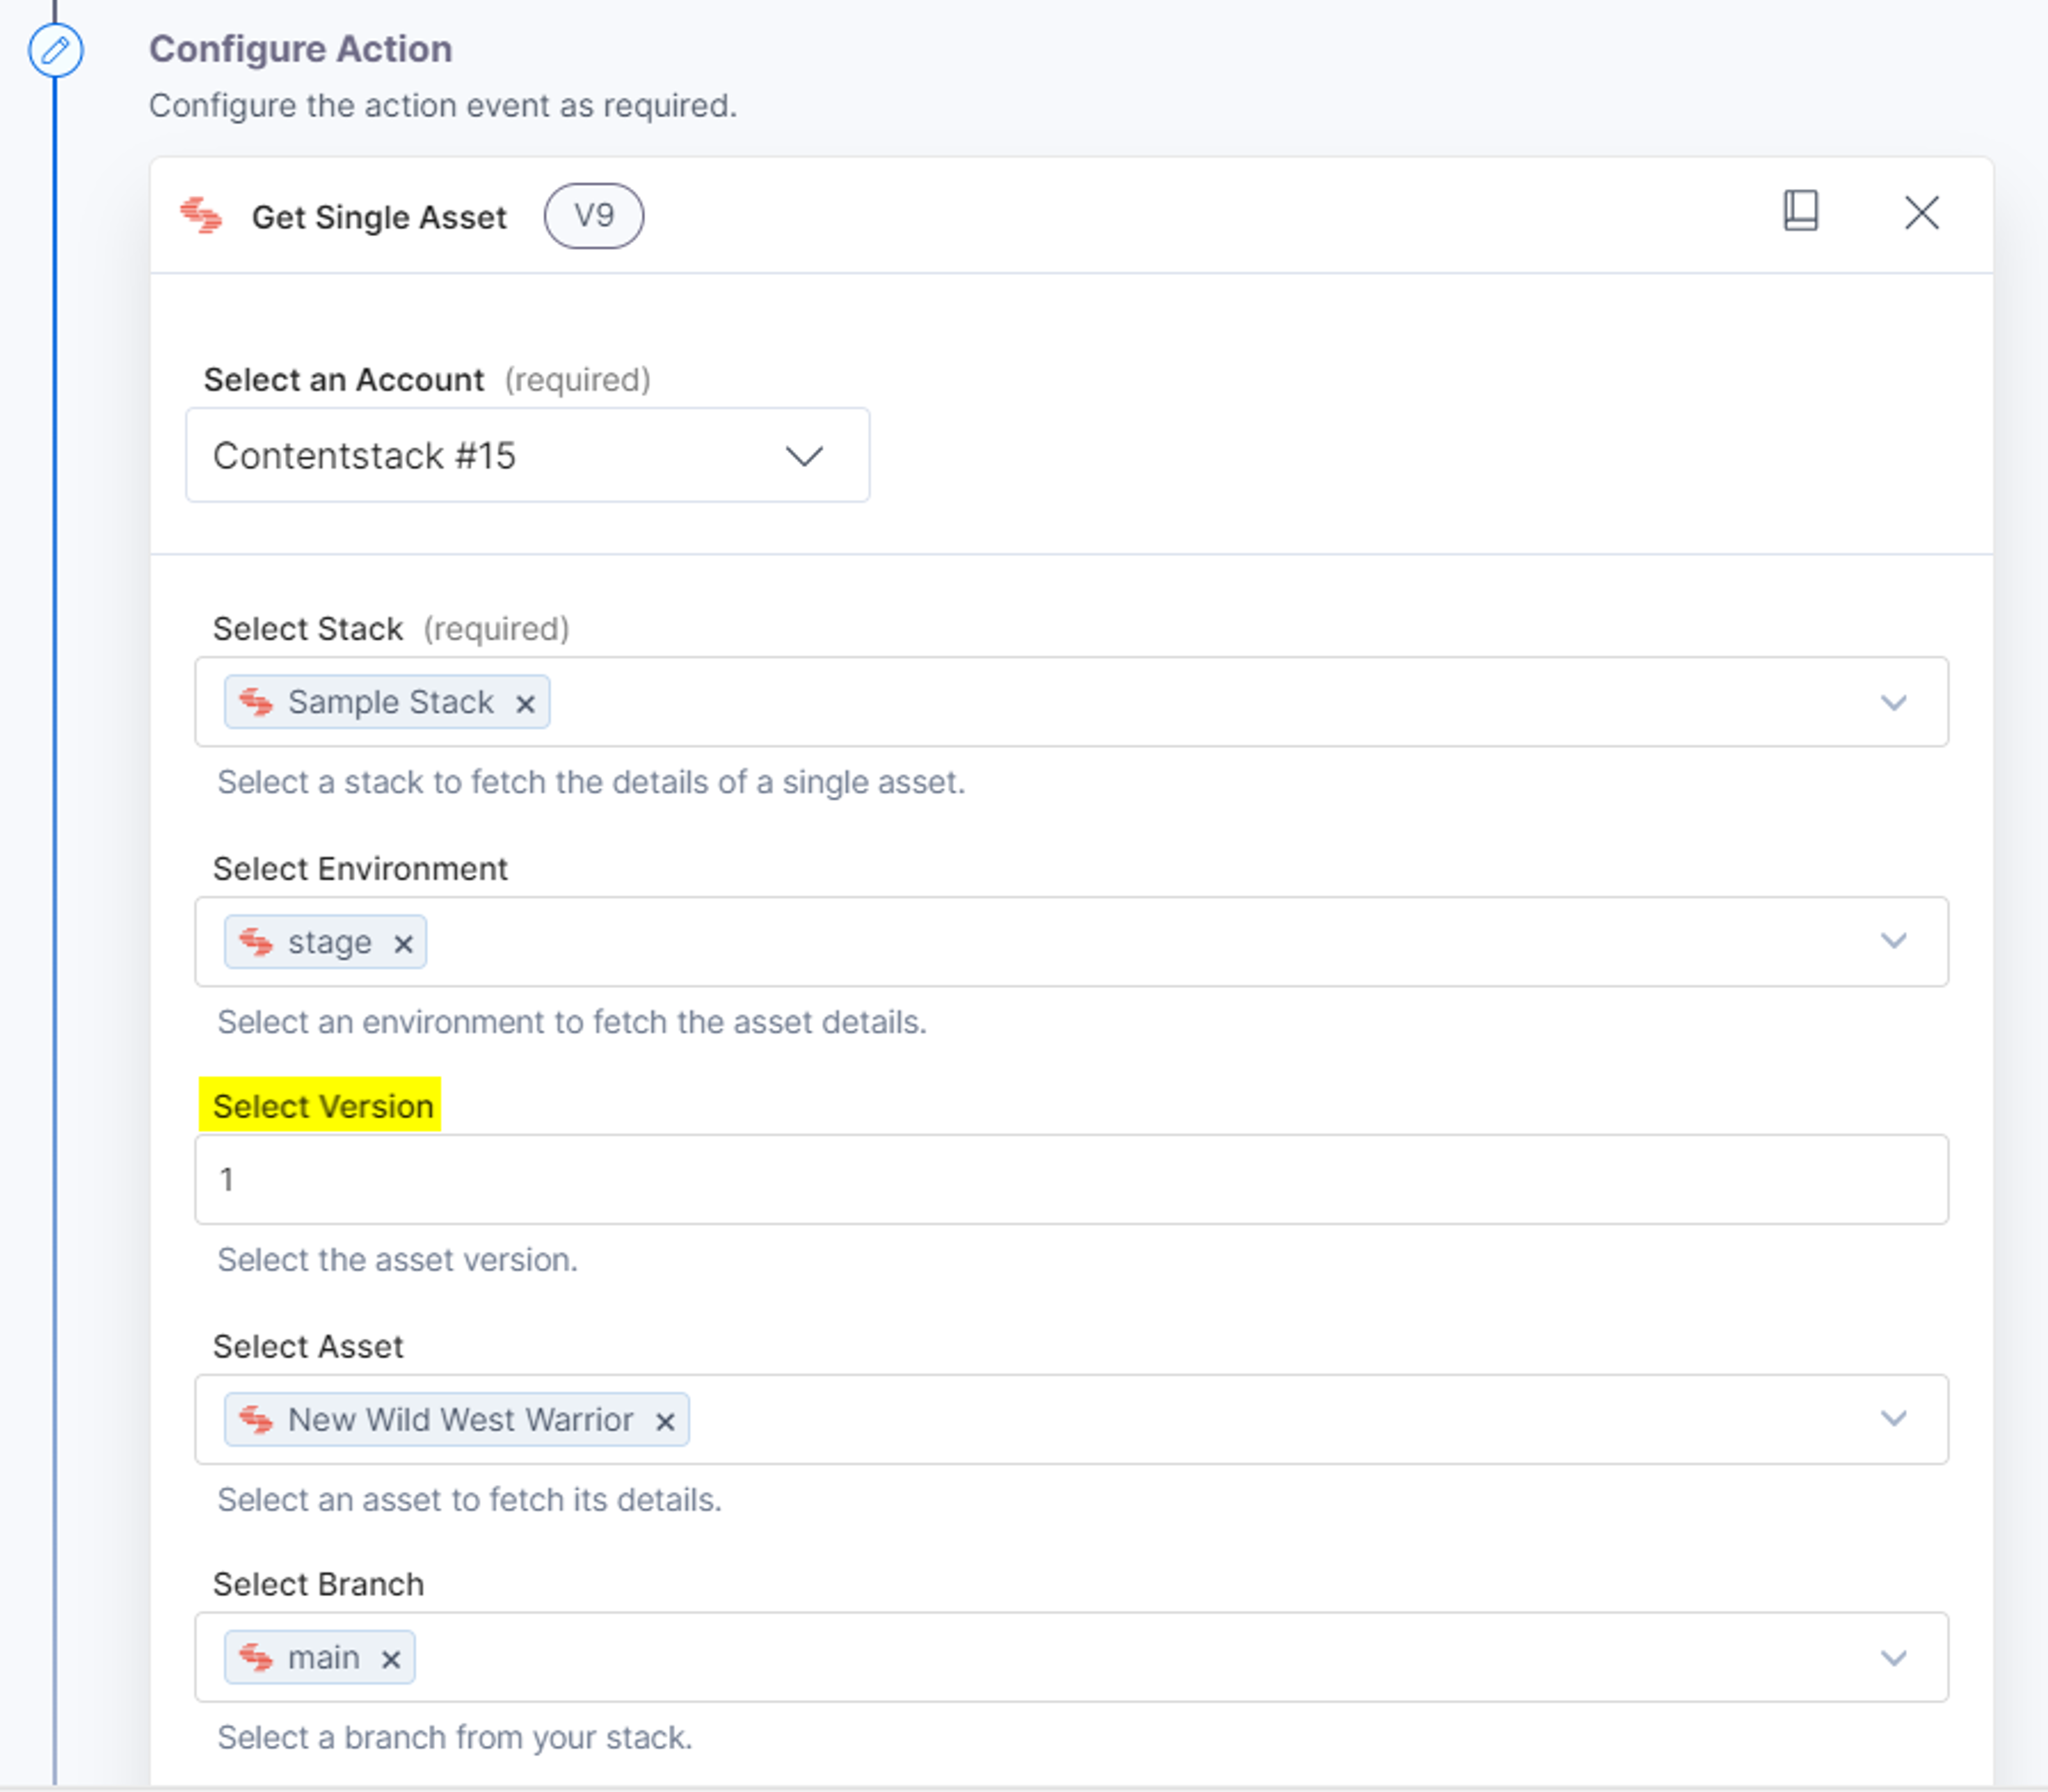Remove the New Wild West Warrior tag
Screen dimensions: 2048x1792
pos(665,1421)
